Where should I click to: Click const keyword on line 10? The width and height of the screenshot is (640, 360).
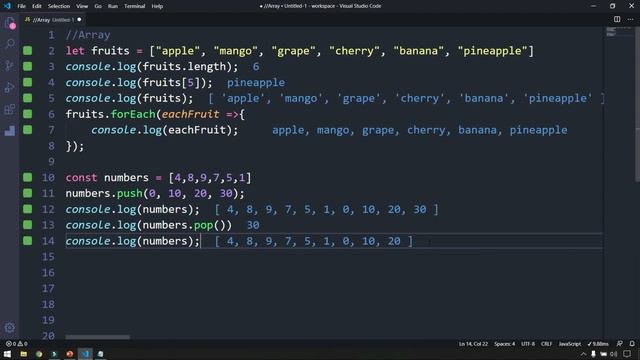81,178
